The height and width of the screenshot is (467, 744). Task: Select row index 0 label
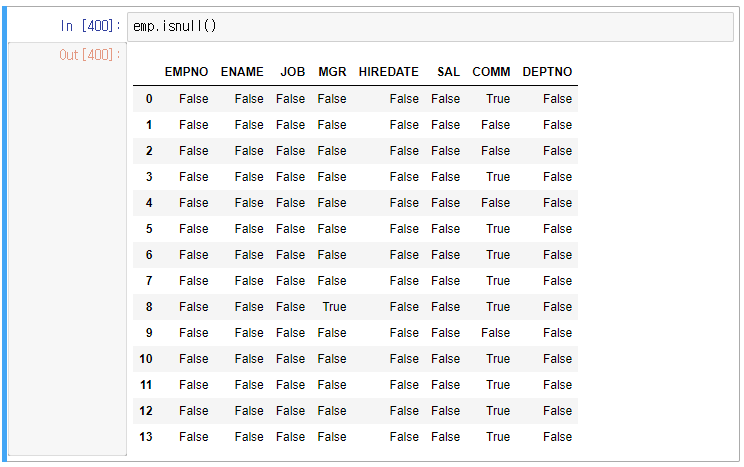coord(149,99)
